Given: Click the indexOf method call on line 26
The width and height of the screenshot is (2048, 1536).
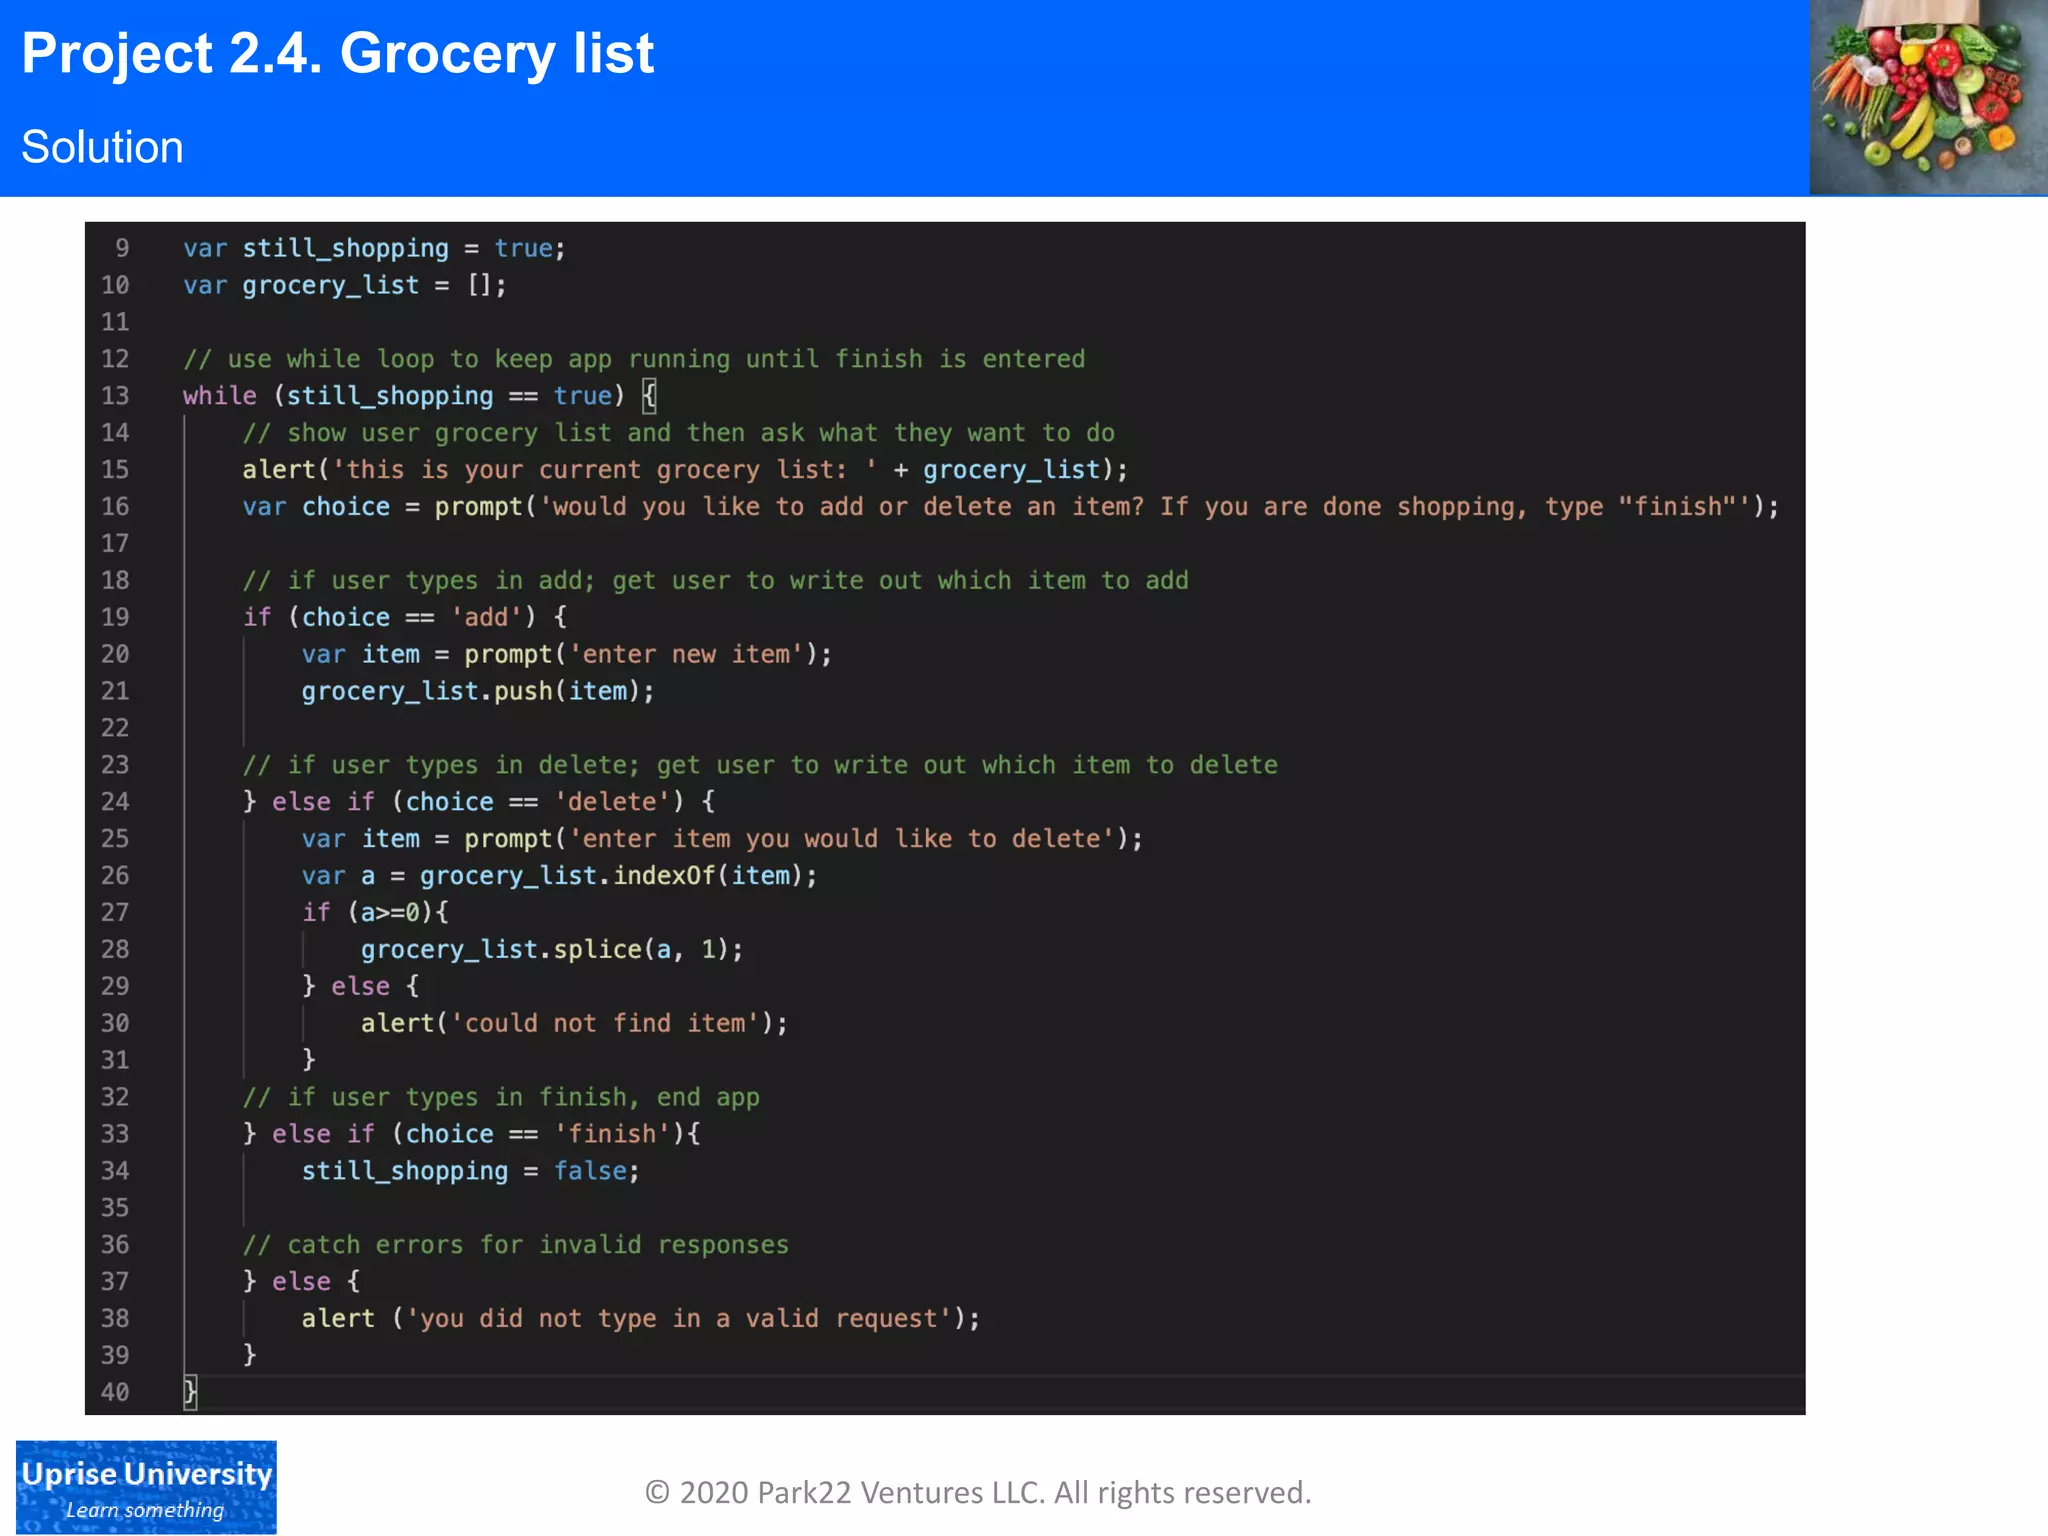Looking at the screenshot, I should click(x=663, y=876).
